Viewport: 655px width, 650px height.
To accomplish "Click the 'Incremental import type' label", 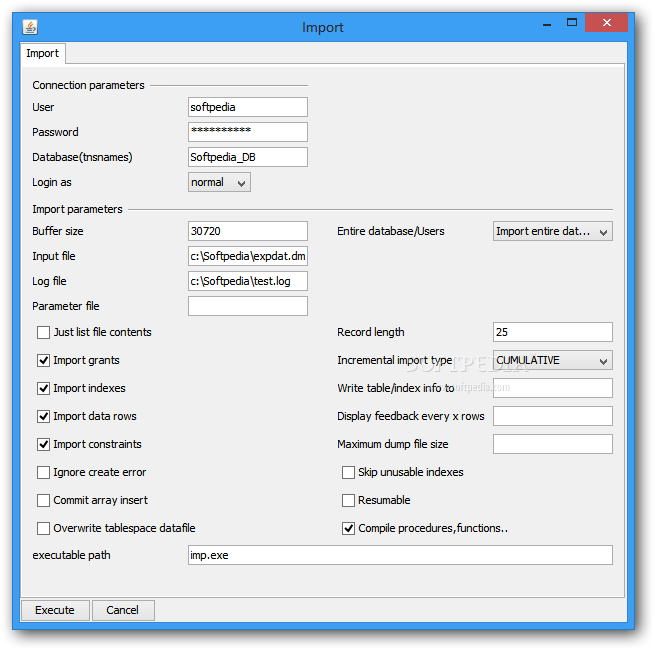I will (x=395, y=360).
